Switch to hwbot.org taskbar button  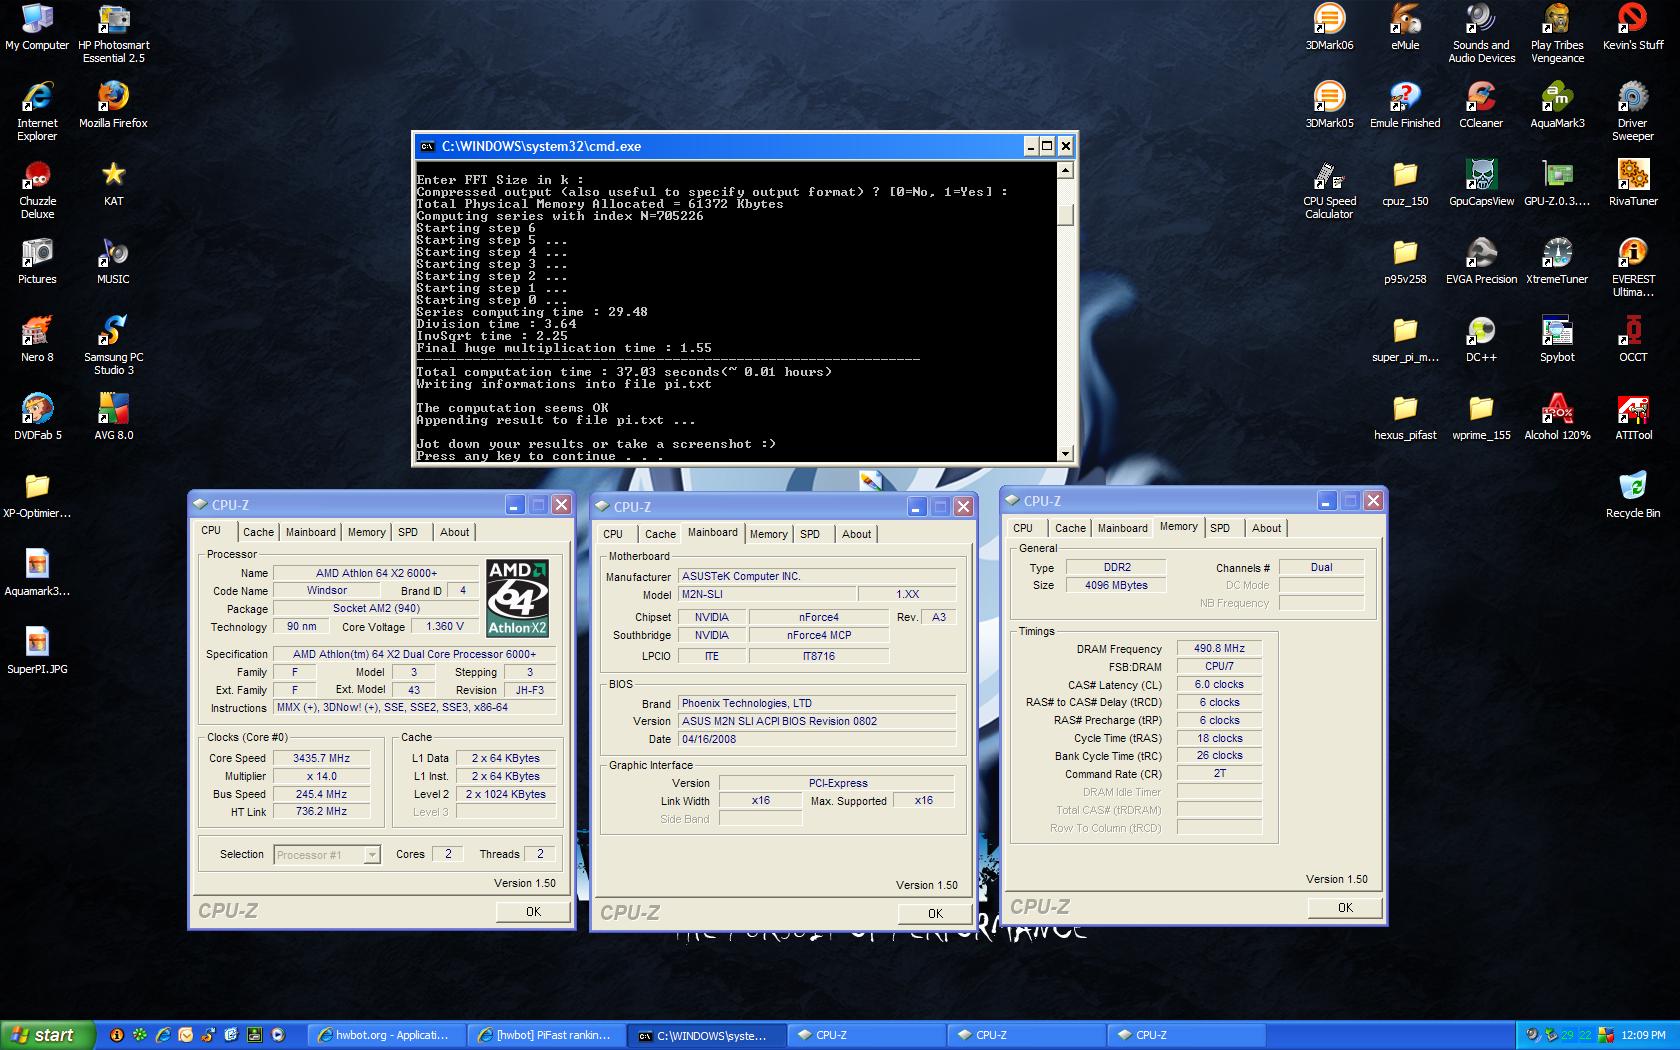point(386,1035)
